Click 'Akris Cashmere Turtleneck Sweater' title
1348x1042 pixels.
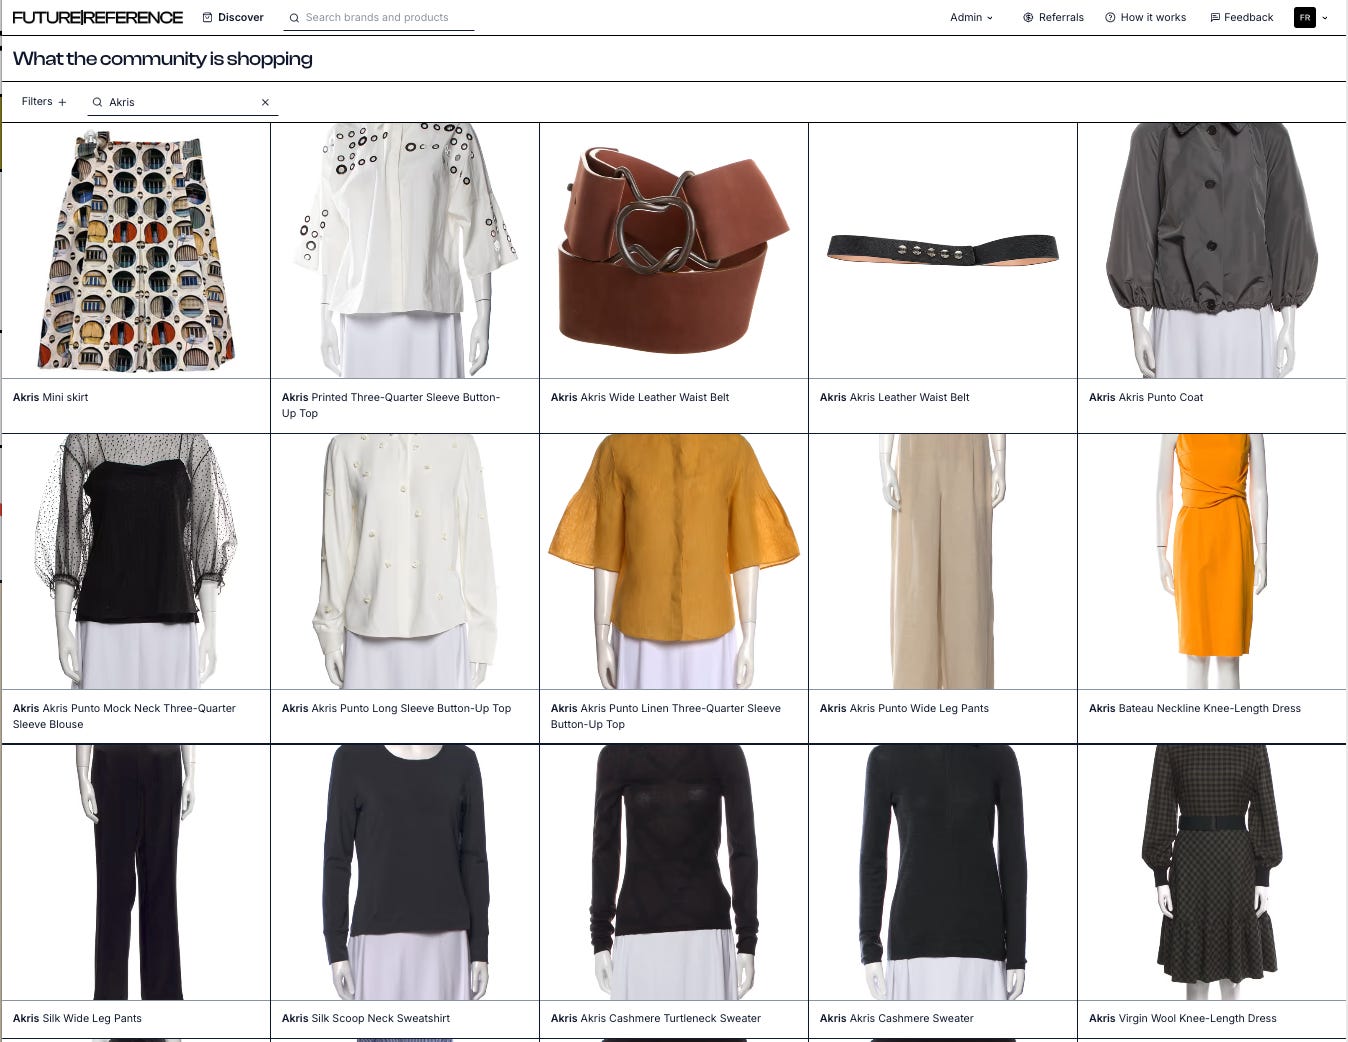[656, 1018]
